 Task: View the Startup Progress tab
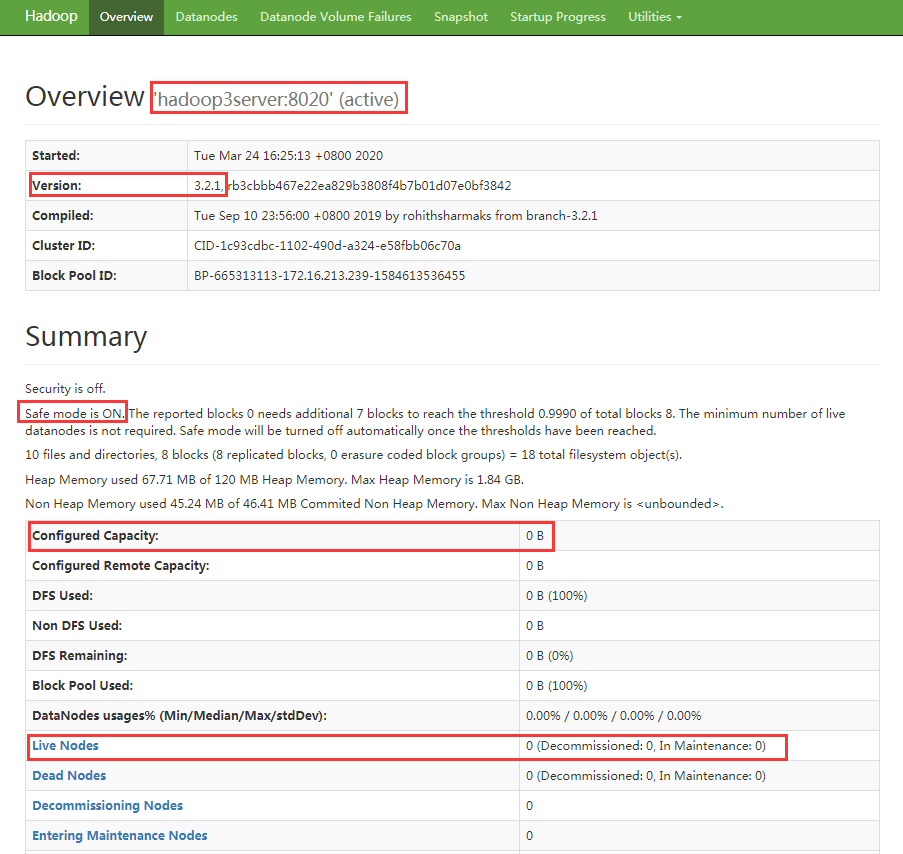pyautogui.click(x=558, y=17)
